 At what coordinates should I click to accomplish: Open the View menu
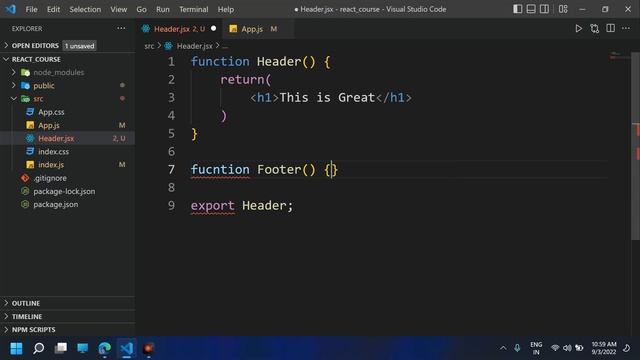click(118, 9)
